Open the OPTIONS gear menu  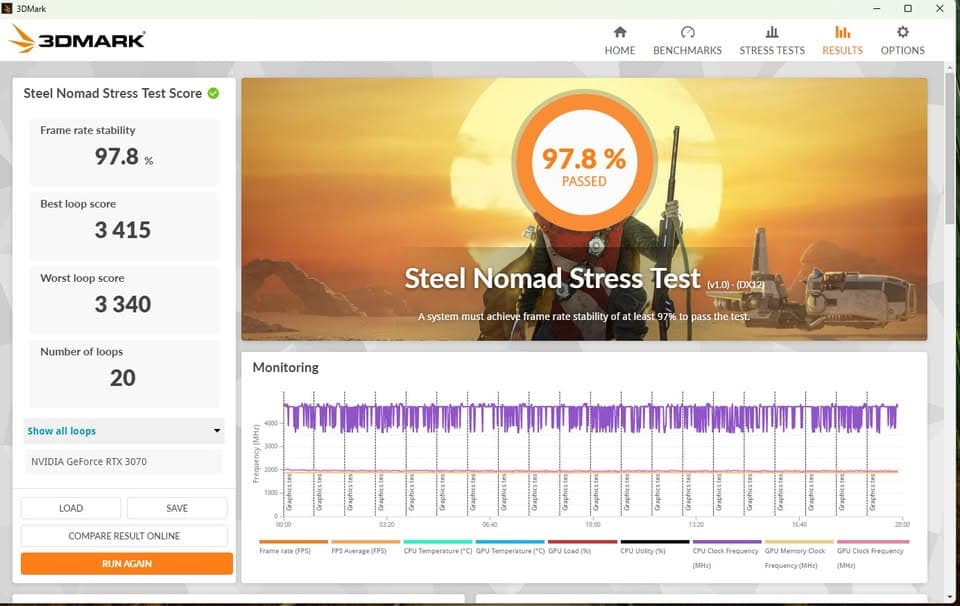tap(902, 40)
